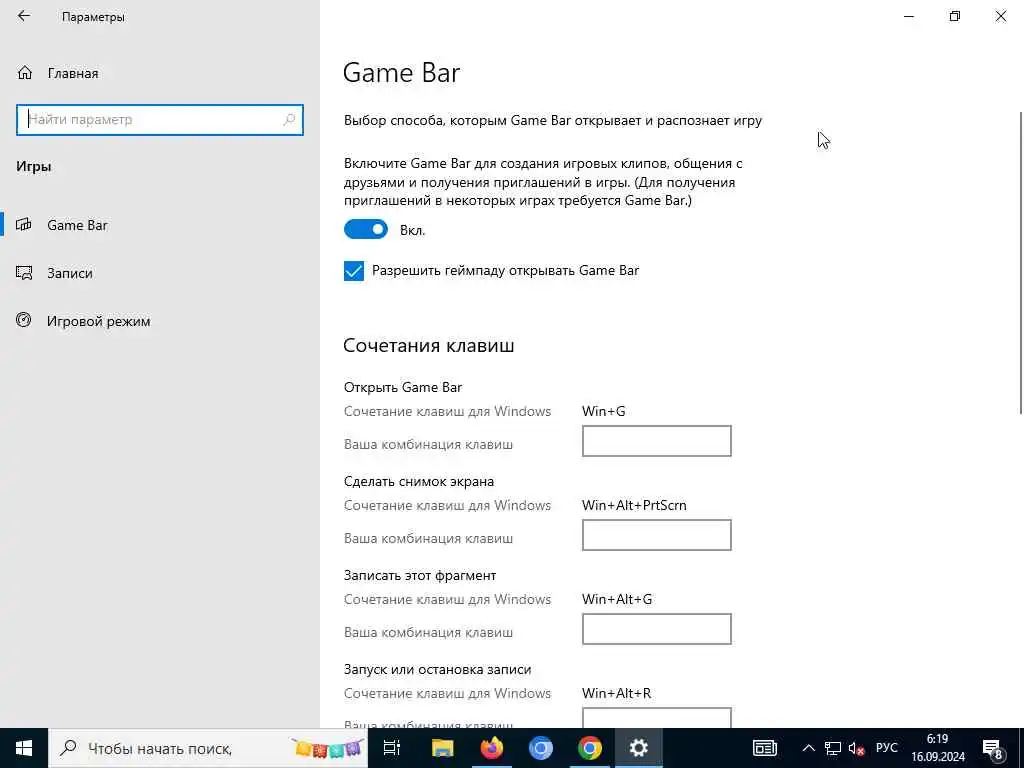Screen dimensions: 1024x768
Task: Open notification center icon
Action: tap(992, 748)
